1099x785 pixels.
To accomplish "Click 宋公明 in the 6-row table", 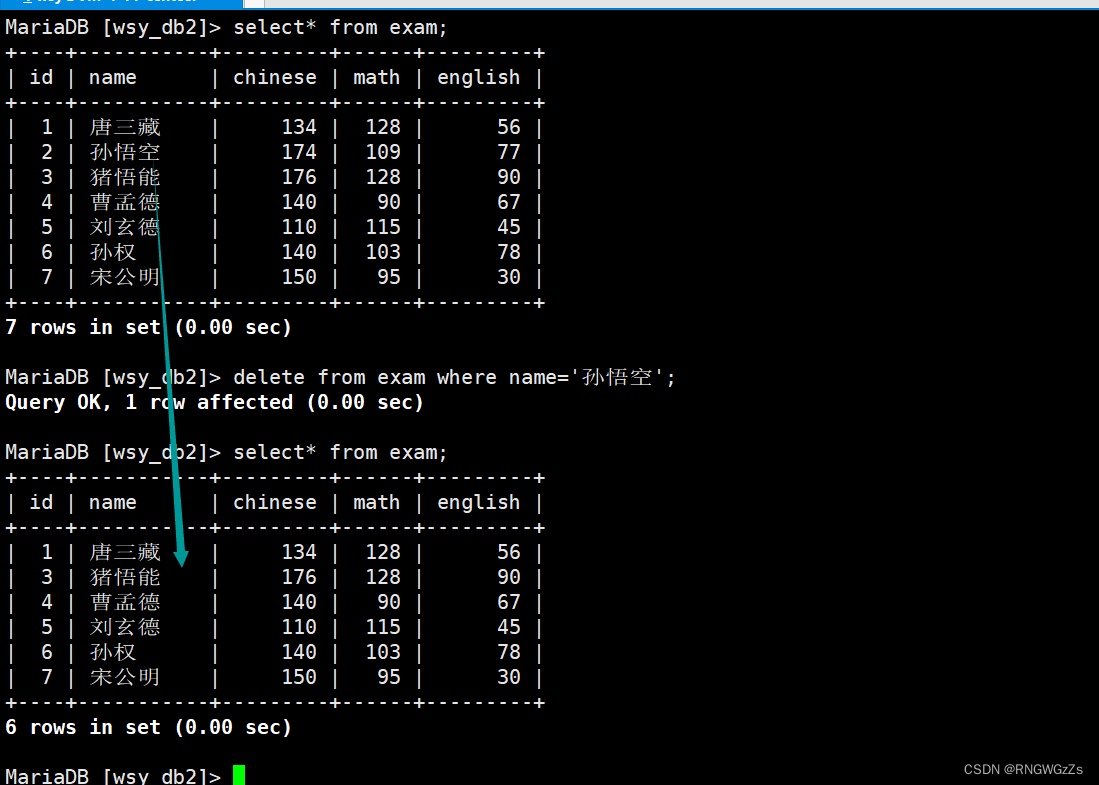I will click(x=125, y=677).
